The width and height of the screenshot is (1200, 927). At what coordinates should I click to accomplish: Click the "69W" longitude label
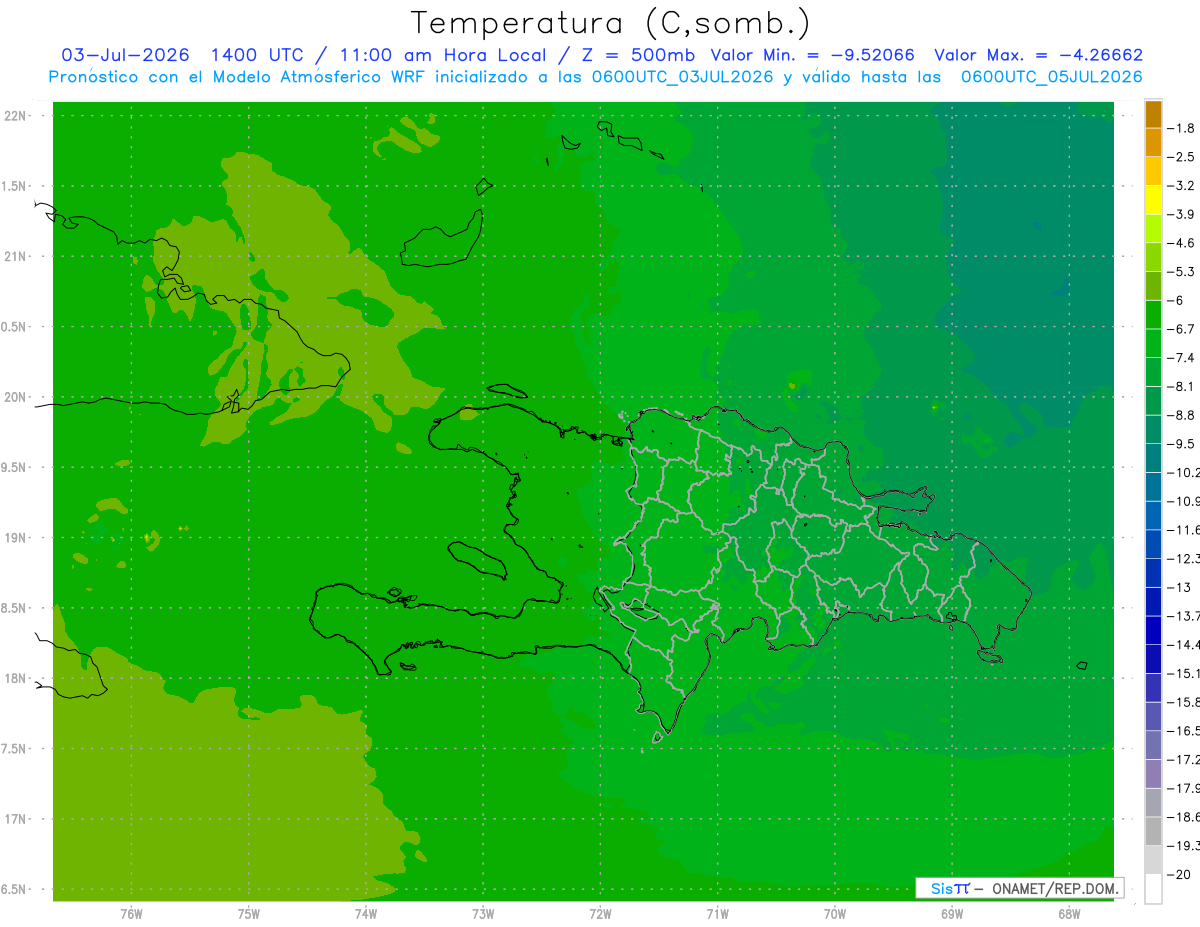point(951,914)
